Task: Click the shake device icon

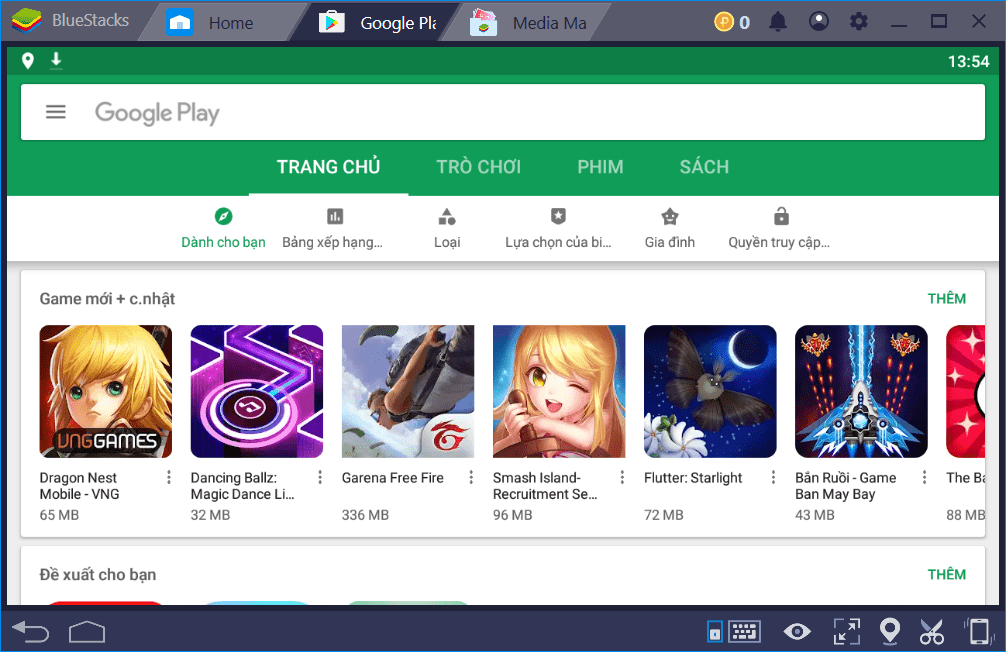Action: point(978,631)
